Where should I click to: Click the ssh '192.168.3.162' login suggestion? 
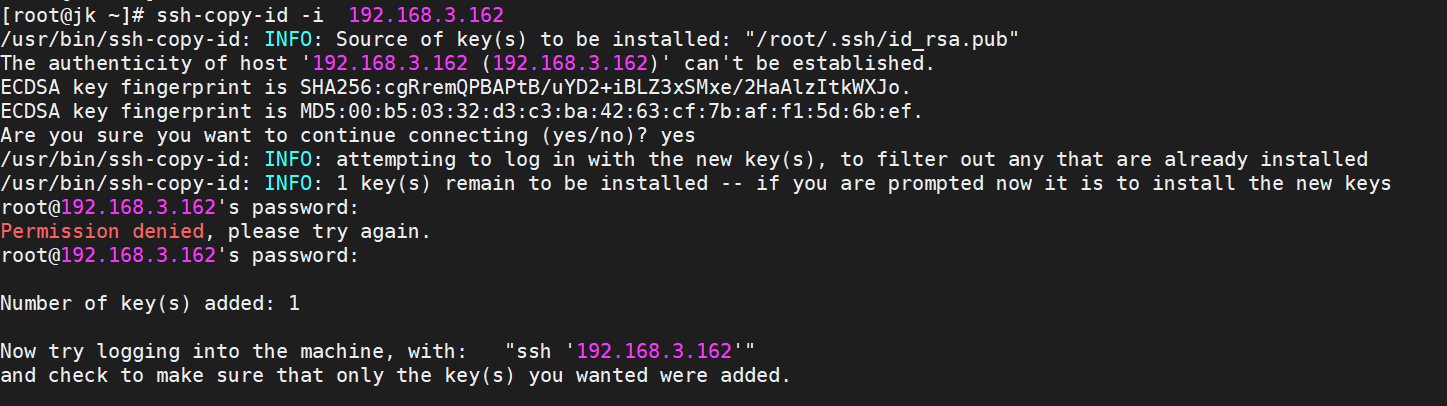[630, 351]
